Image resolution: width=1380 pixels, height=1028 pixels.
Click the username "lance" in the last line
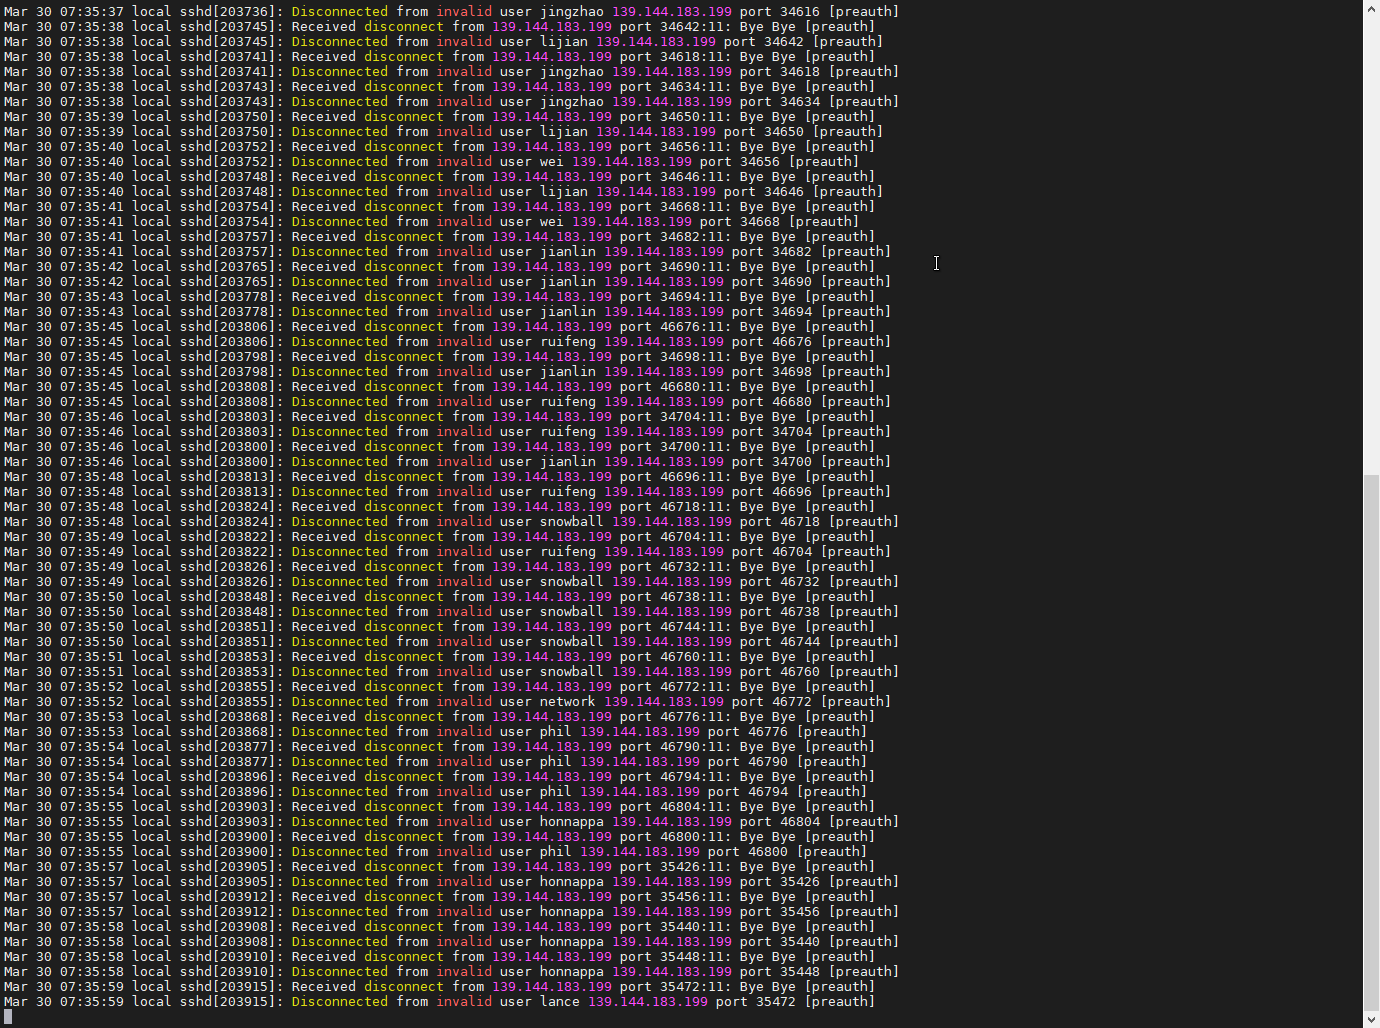pyautogui.click(x=559, y=1002)
